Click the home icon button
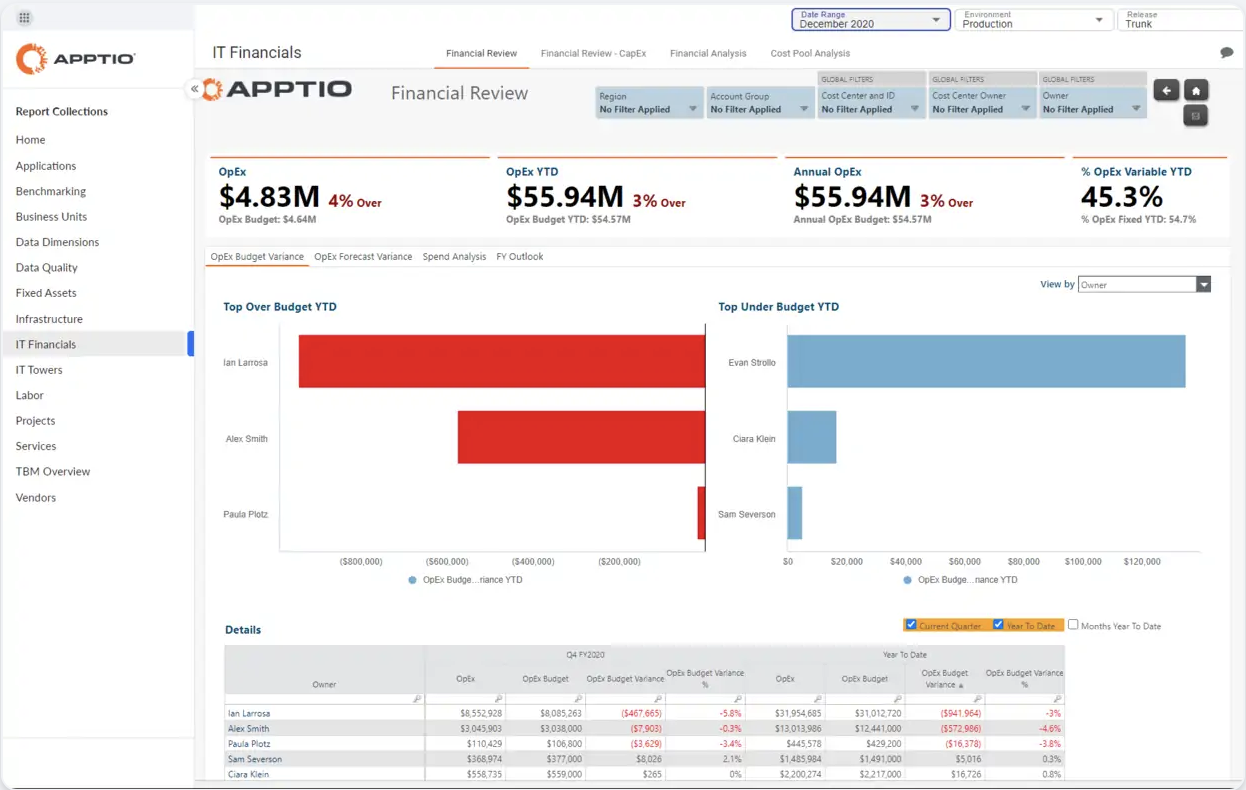The image size is (1246, 790). tap(1196, 91)
